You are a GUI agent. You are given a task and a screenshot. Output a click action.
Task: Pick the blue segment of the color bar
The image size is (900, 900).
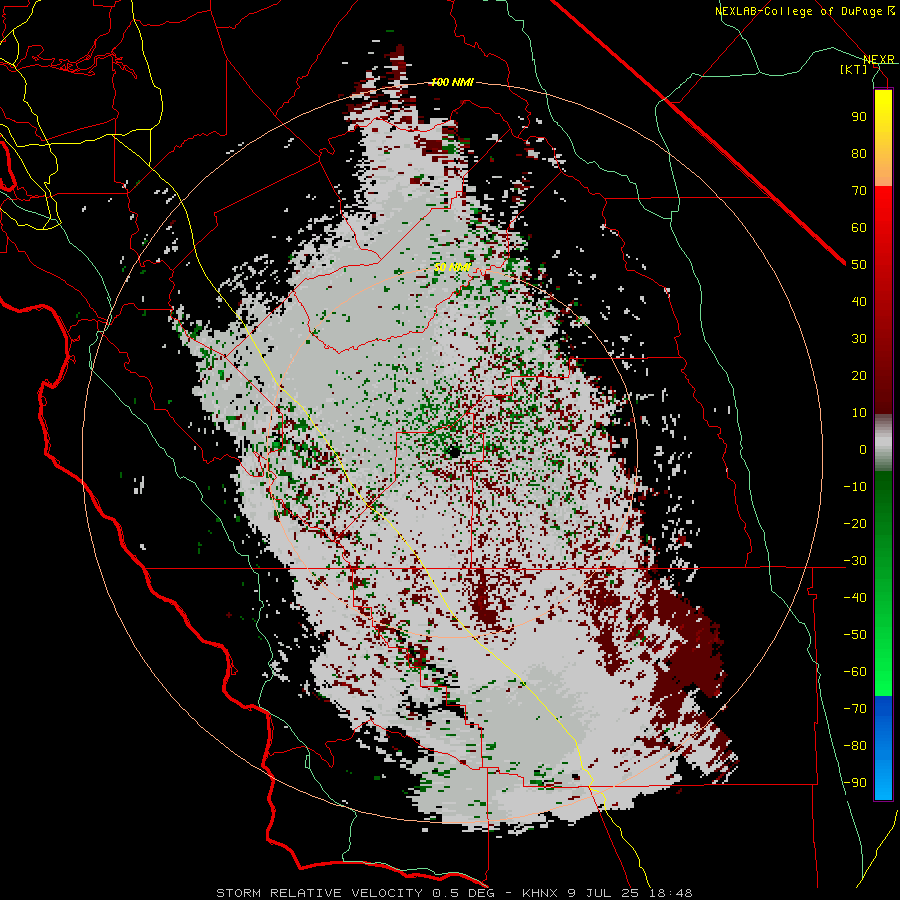pos(883,748)
